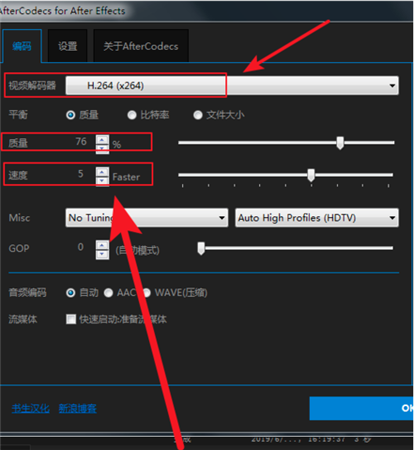Click the blue OK button
414x450 pixels.
coord(361,408)
